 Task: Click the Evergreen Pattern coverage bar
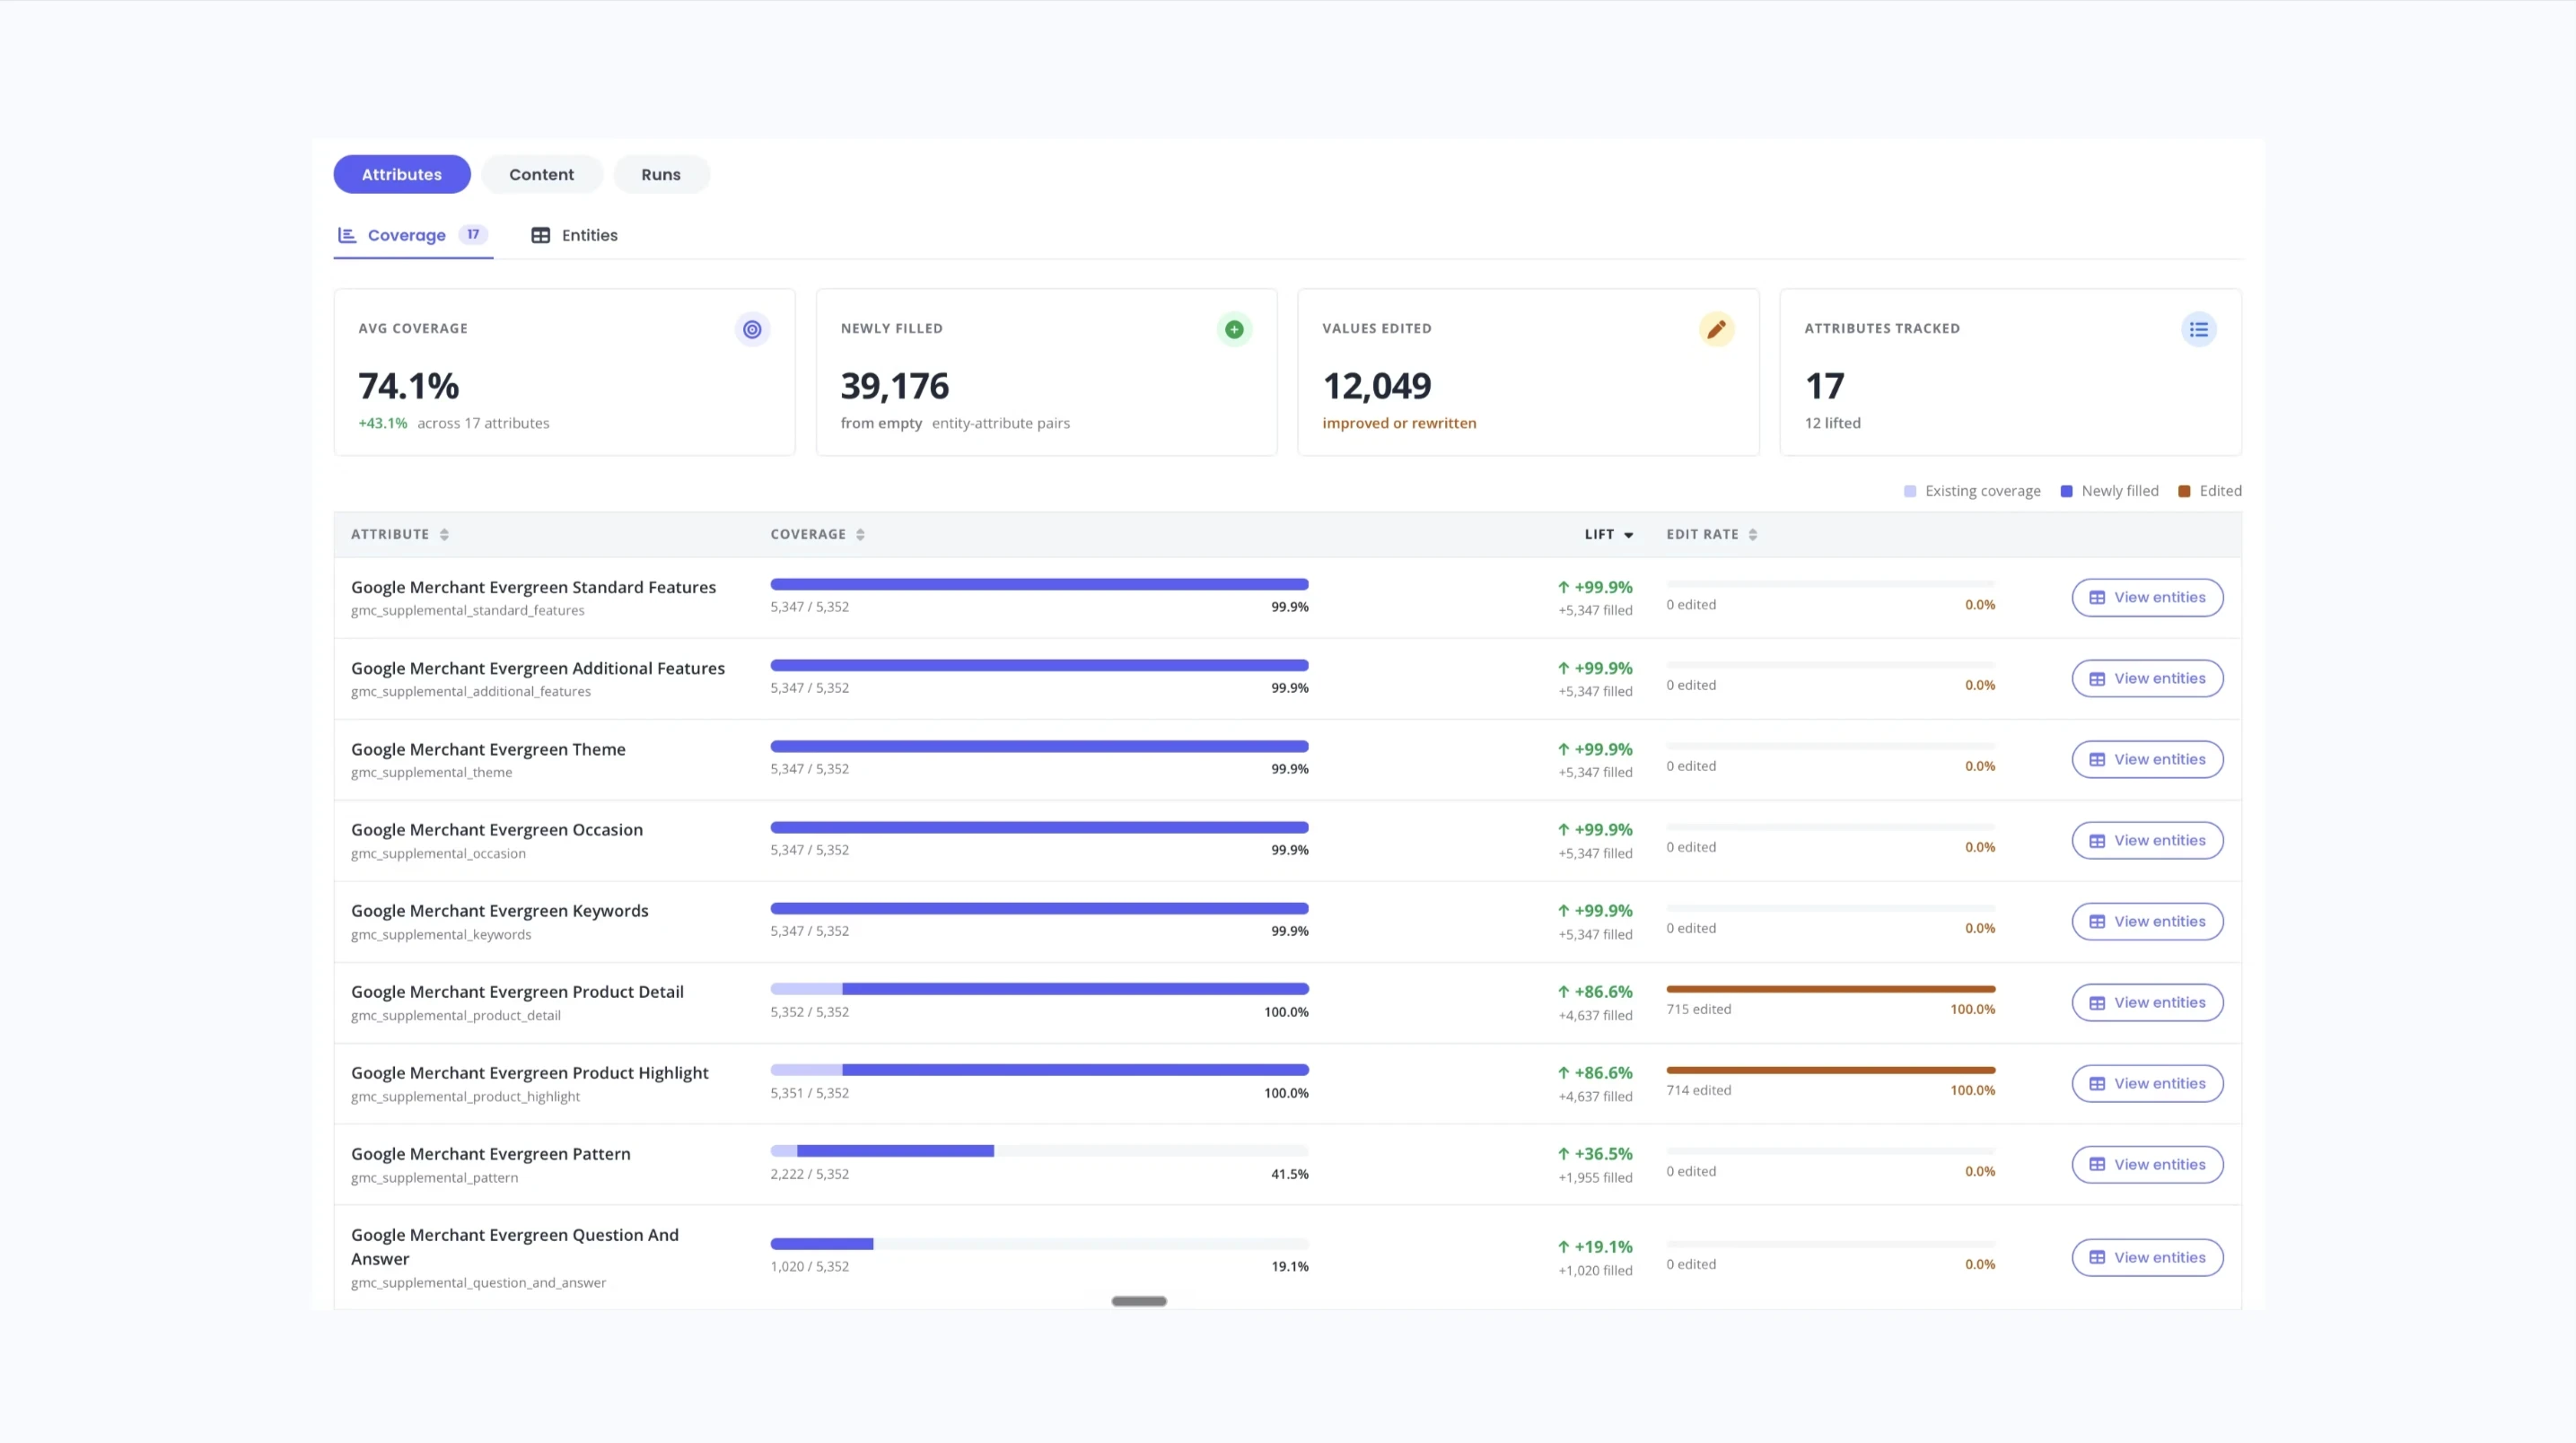coord(1039,1151)
